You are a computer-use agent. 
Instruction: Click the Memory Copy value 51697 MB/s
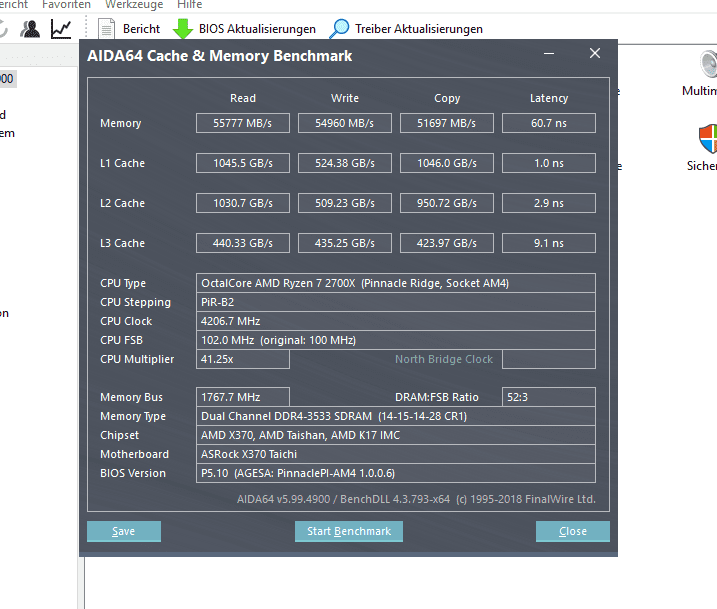click(447, 123)
